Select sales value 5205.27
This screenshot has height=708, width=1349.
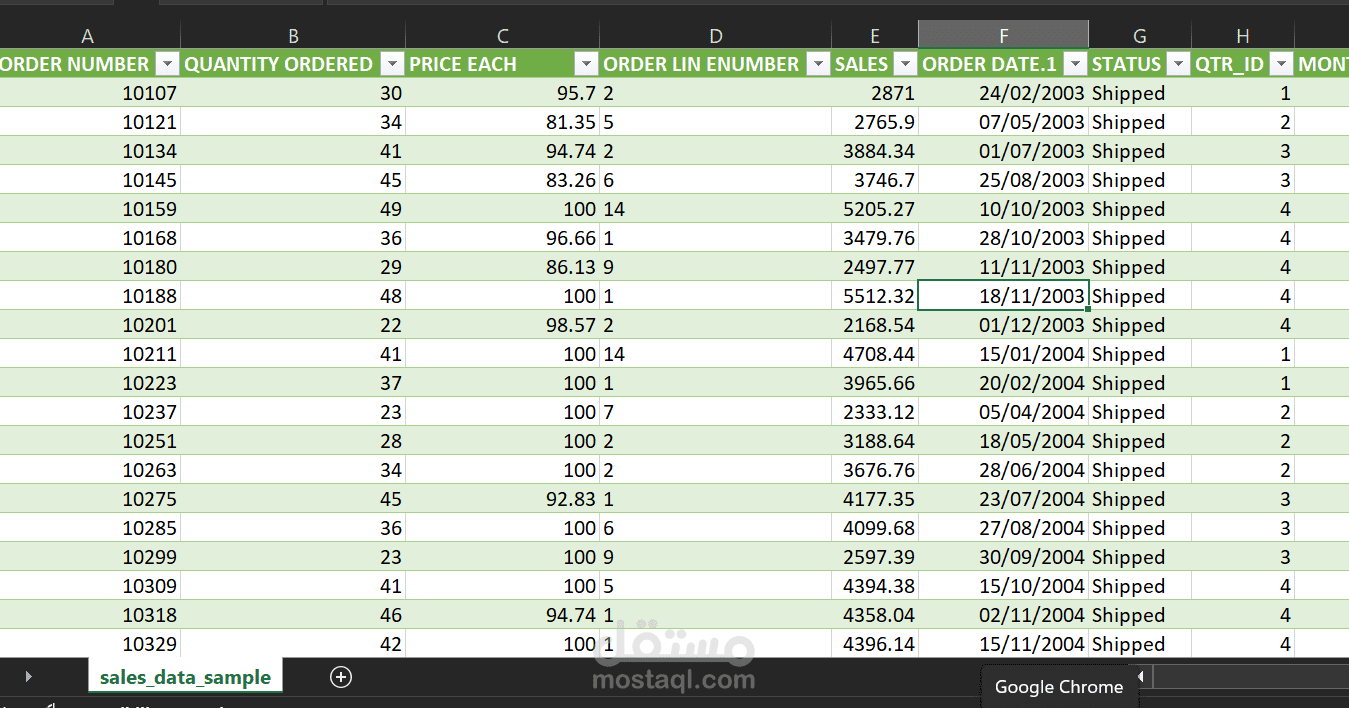[874, 209]
